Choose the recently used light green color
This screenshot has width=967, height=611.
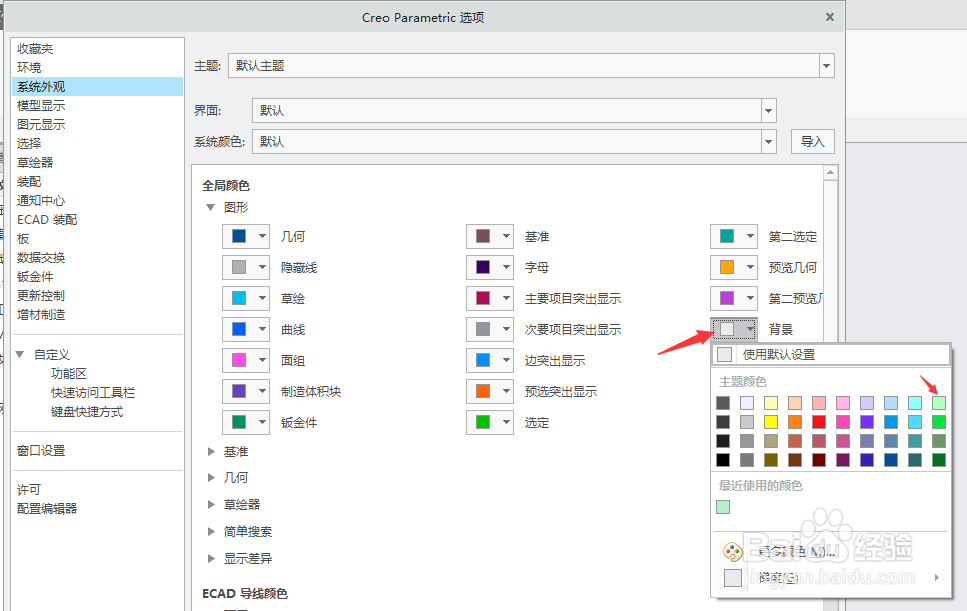tap(723, 507)
